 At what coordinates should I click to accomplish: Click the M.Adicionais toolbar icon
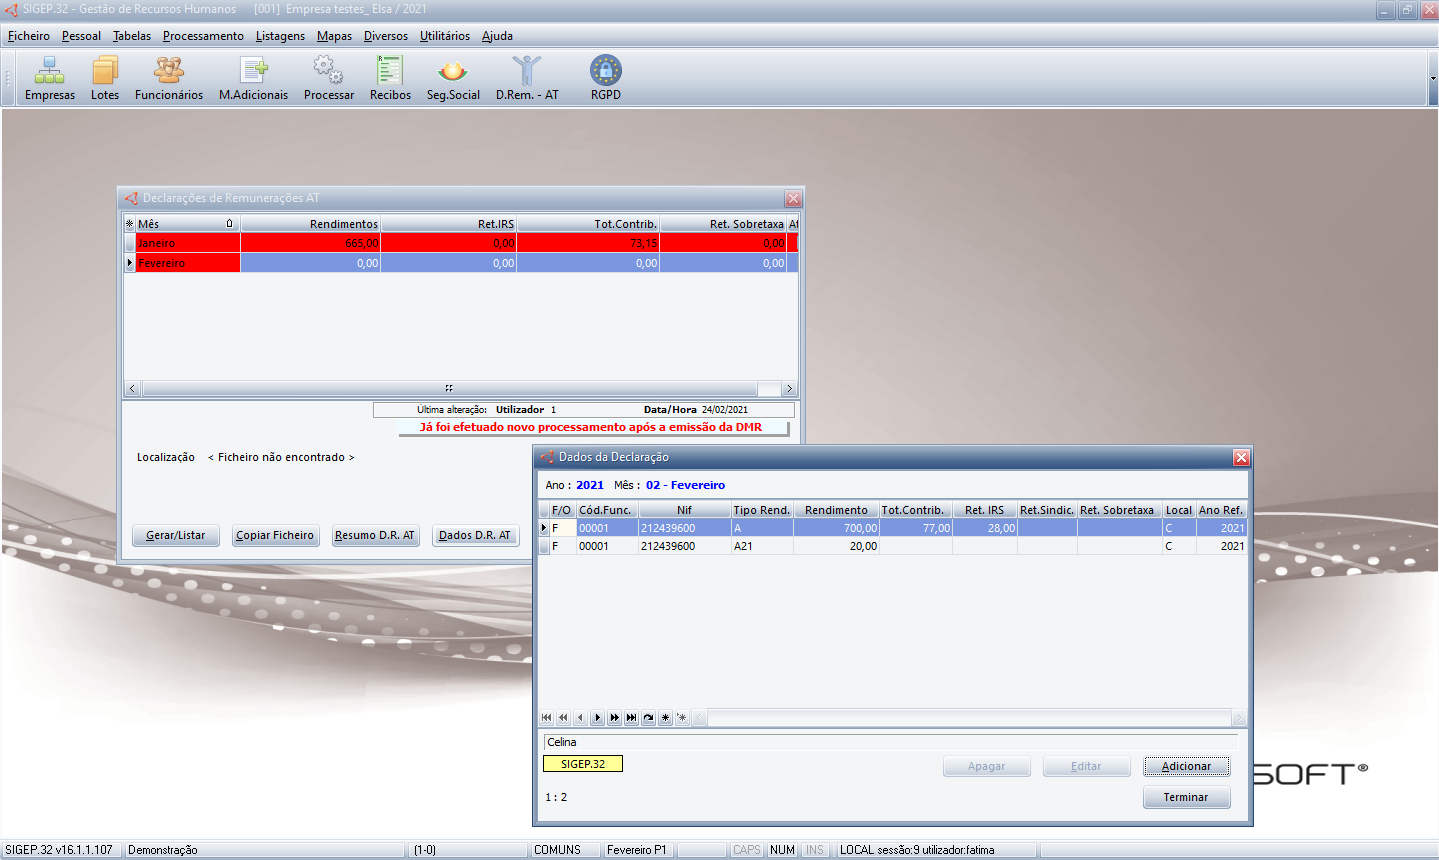point(253,78)
